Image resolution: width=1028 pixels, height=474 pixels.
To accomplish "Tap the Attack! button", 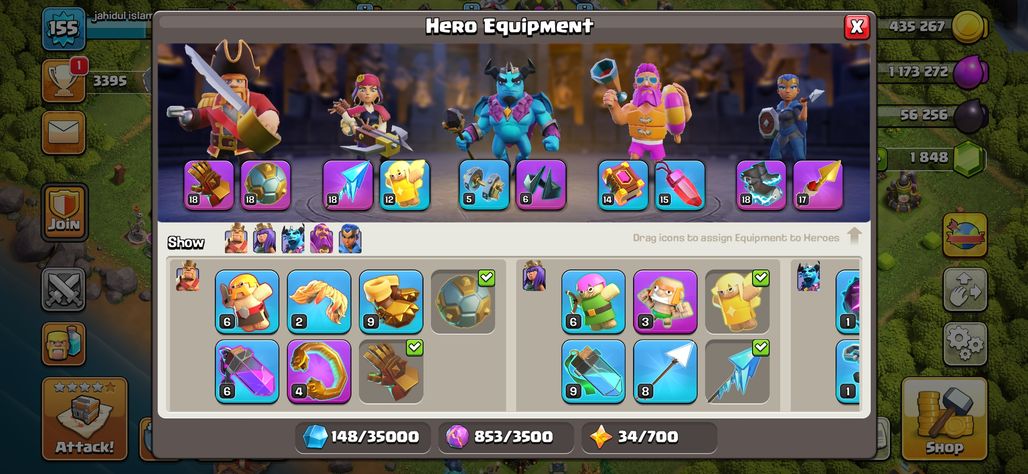I will coord(85,419).
